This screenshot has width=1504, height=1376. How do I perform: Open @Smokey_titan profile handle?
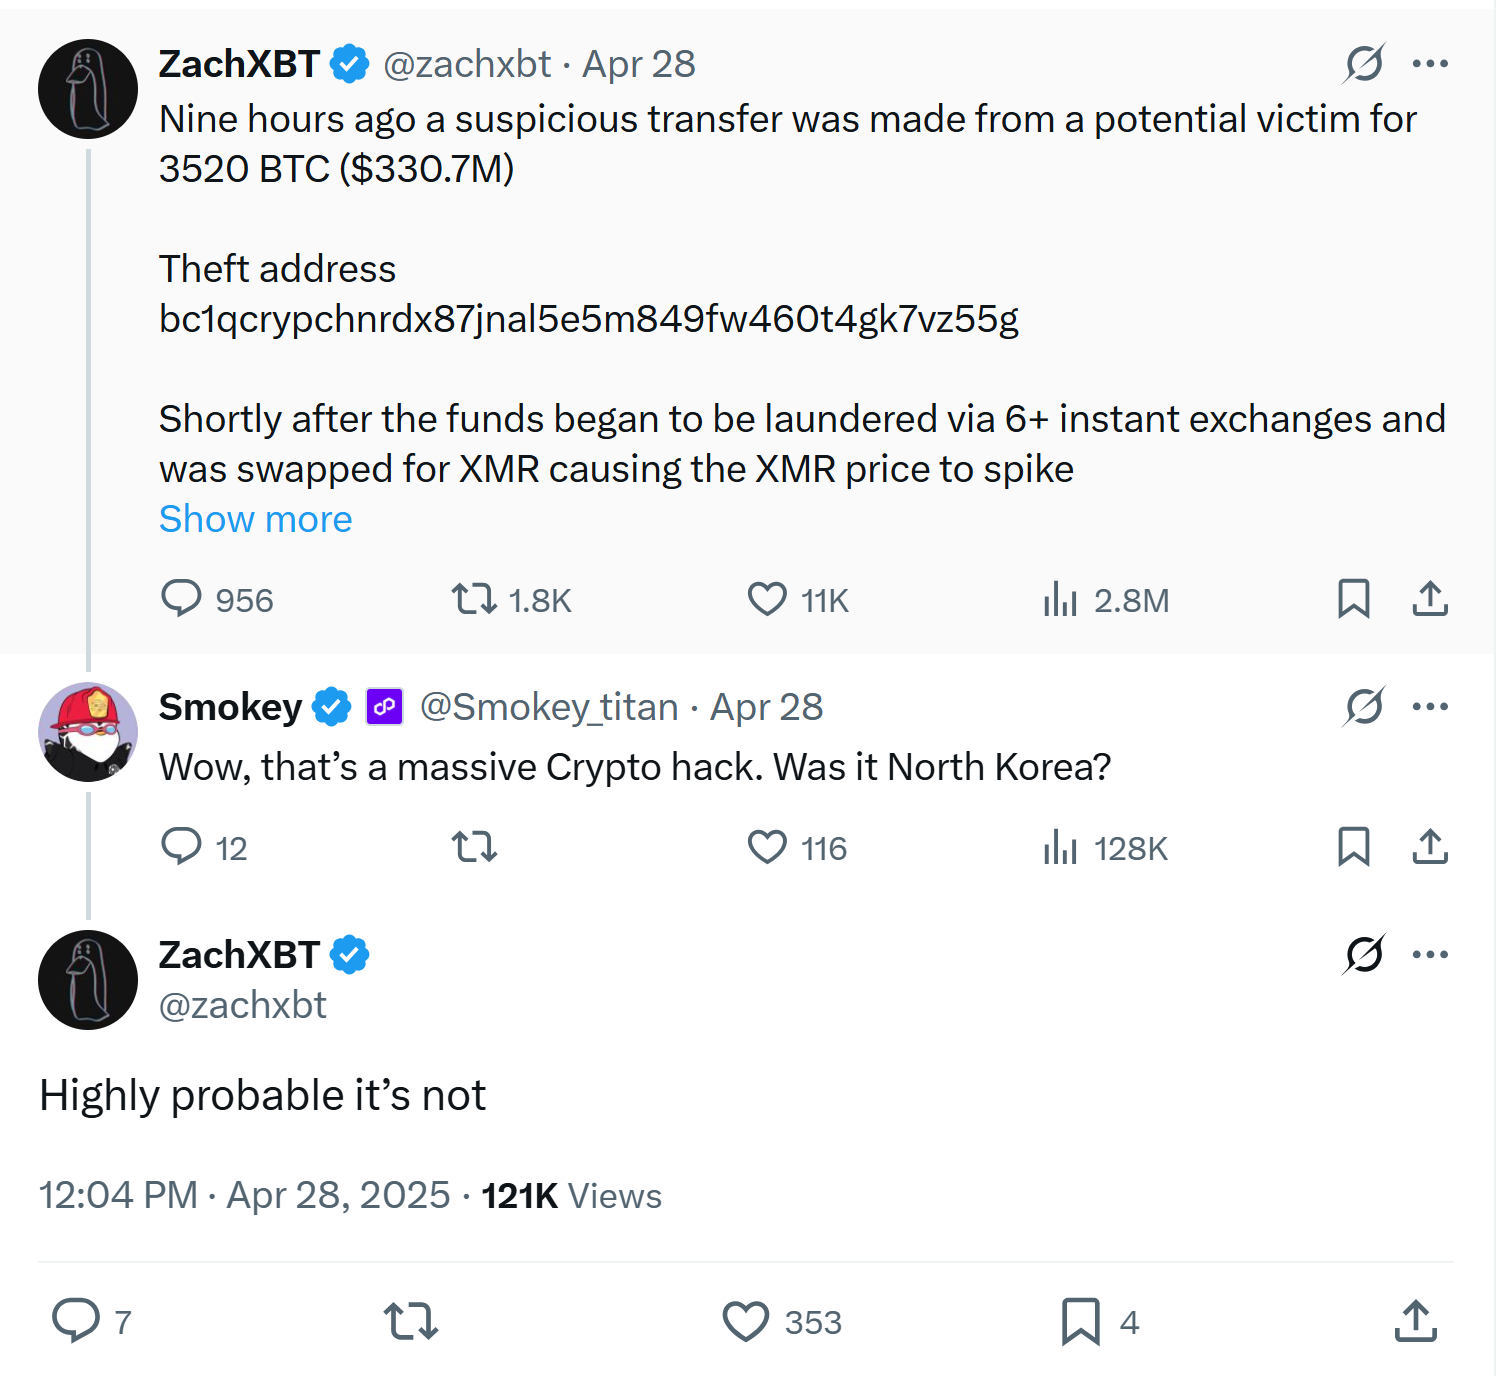coord(549,707)
